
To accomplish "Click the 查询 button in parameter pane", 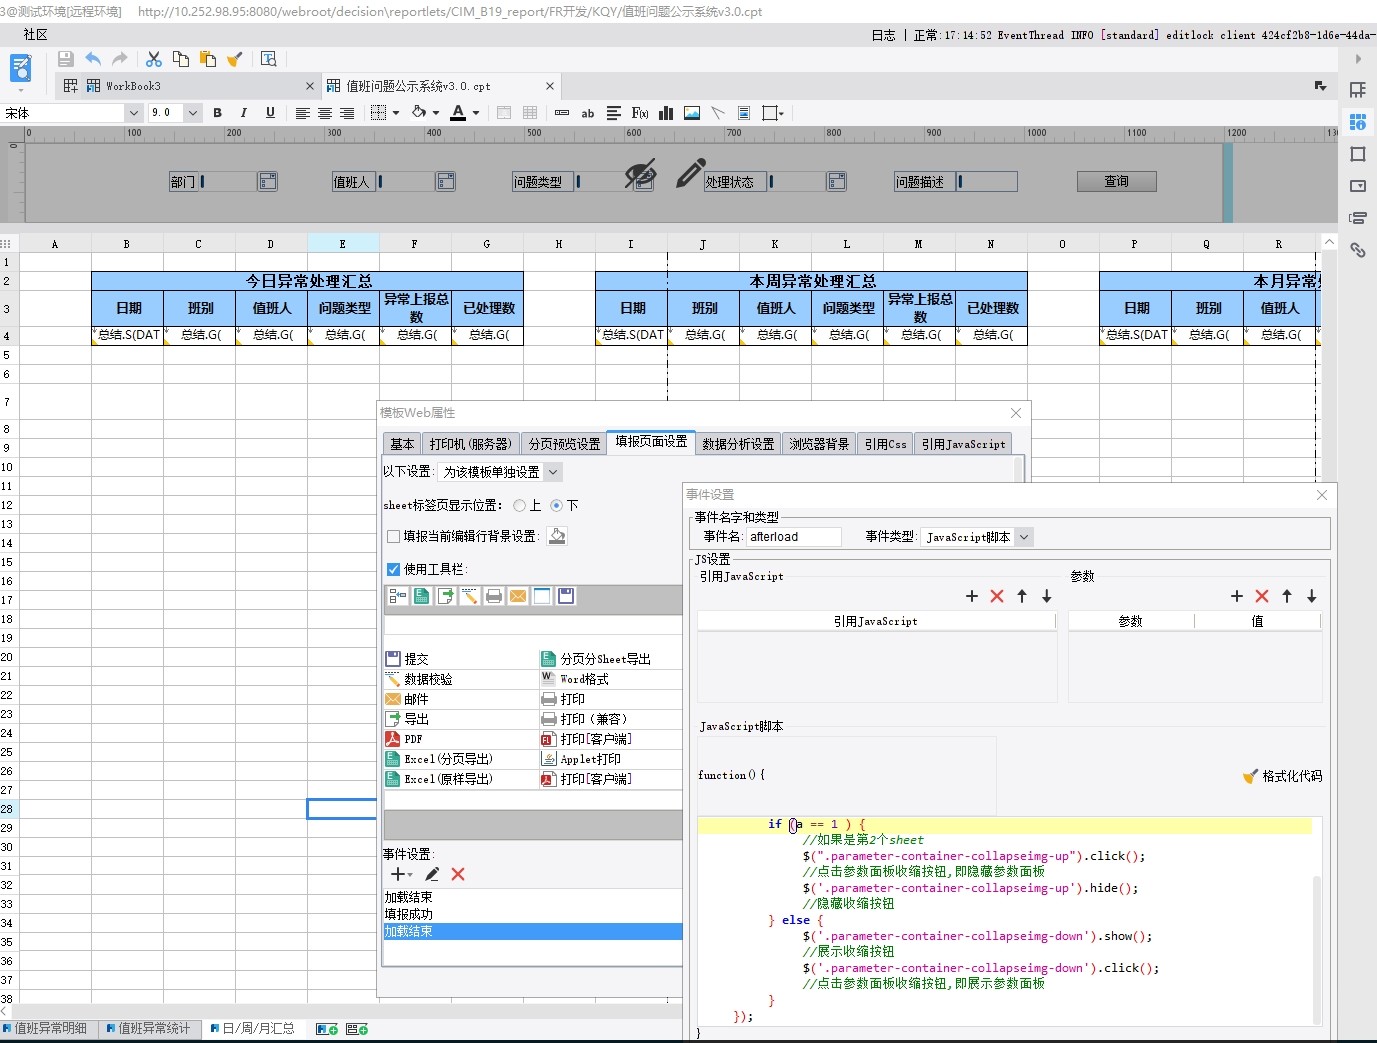I will coord(1116,181).
